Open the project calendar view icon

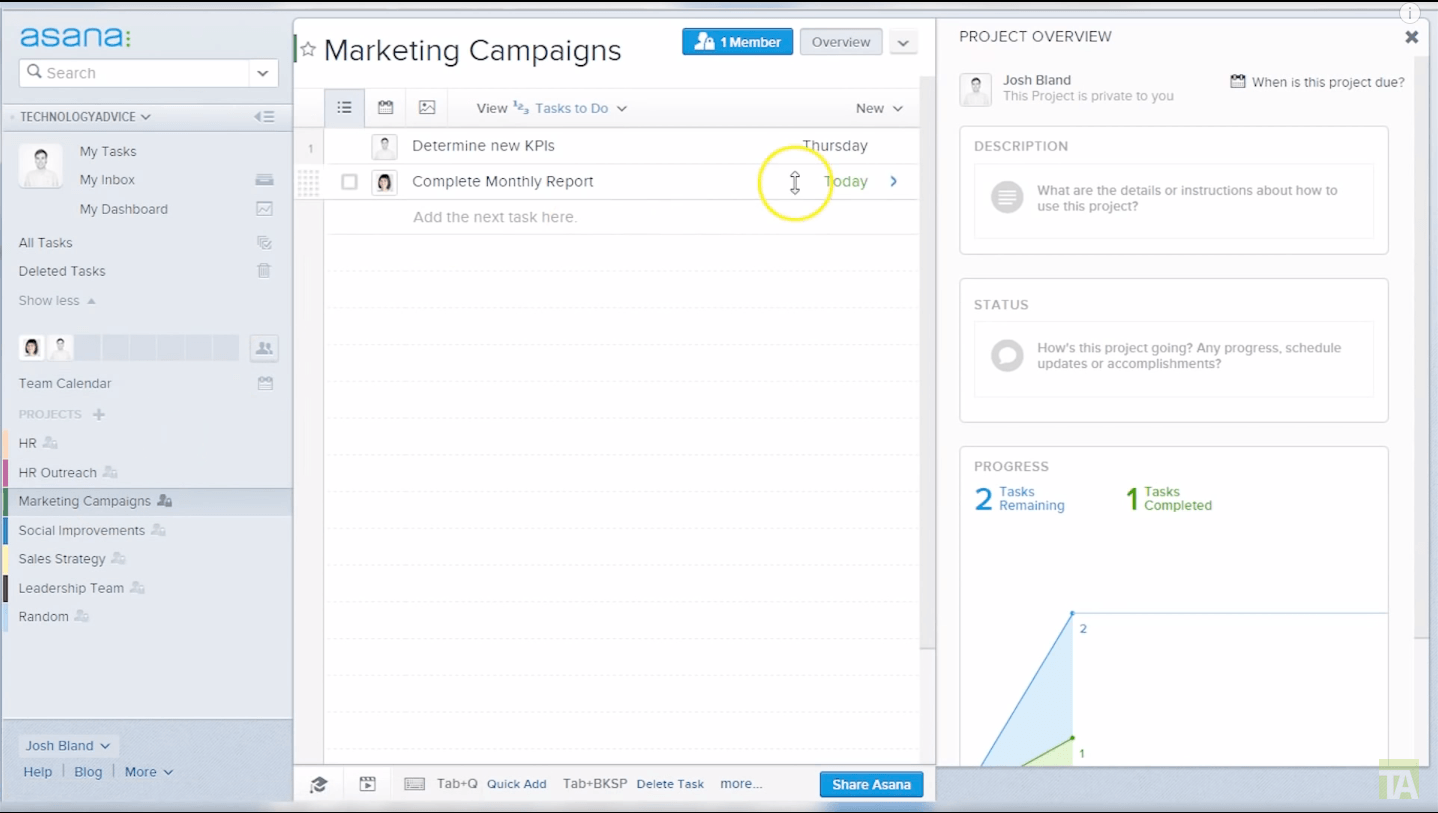pyautogui.click(x=385, y=108)
